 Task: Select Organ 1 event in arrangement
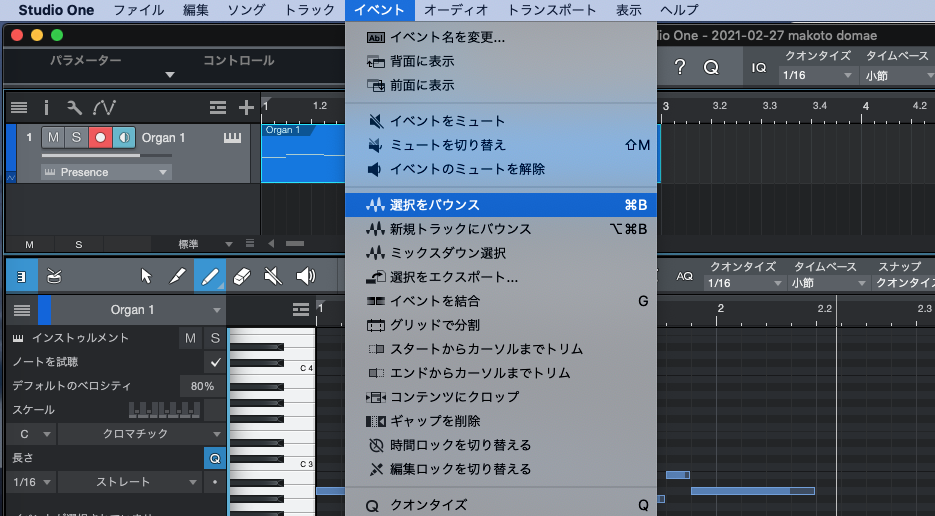click(x=303, y=153)
